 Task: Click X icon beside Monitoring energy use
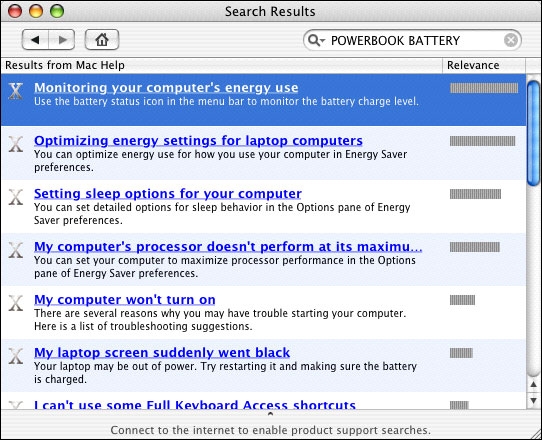[16, 91]
